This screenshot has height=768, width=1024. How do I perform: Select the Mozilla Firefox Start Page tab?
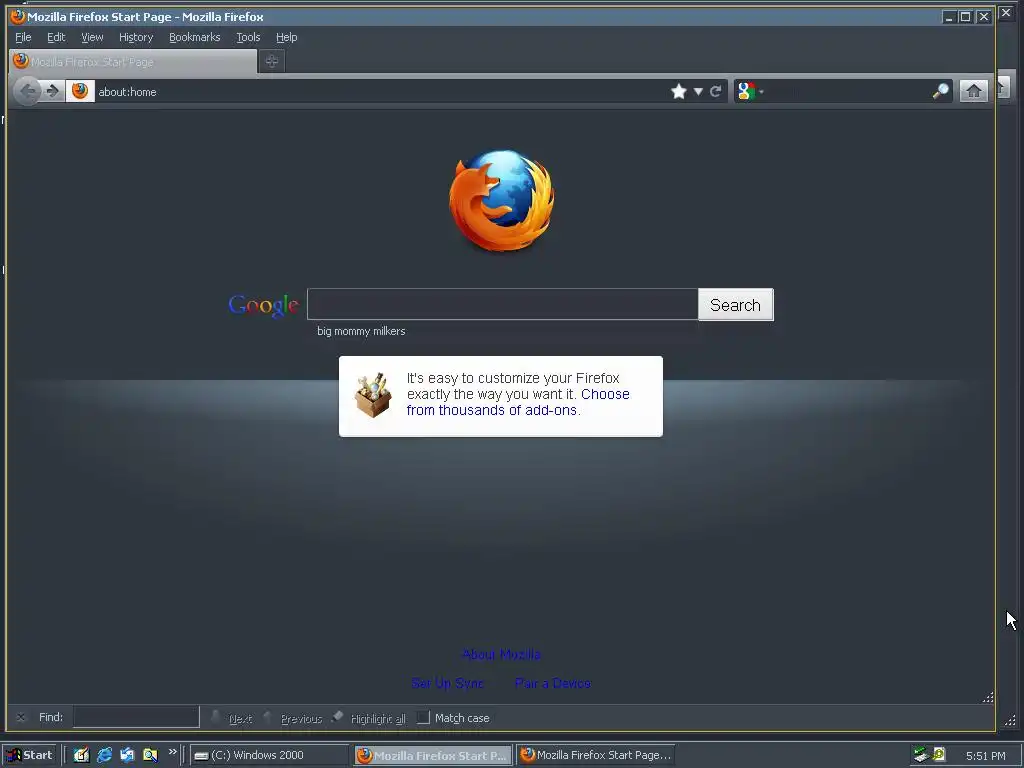[x=133, y=61]
